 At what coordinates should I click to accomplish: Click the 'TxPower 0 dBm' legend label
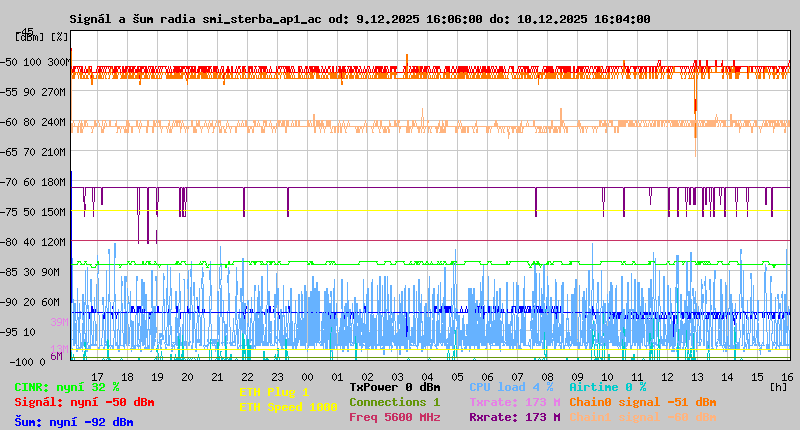pyautogui.click(x=395, y=387)
